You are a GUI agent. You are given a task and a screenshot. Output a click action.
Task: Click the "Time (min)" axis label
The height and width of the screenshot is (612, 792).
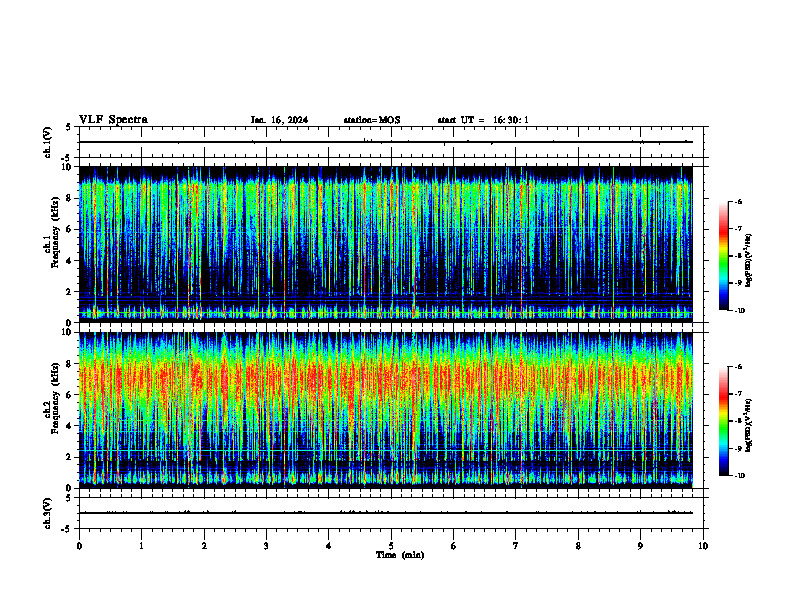(400, 555)
